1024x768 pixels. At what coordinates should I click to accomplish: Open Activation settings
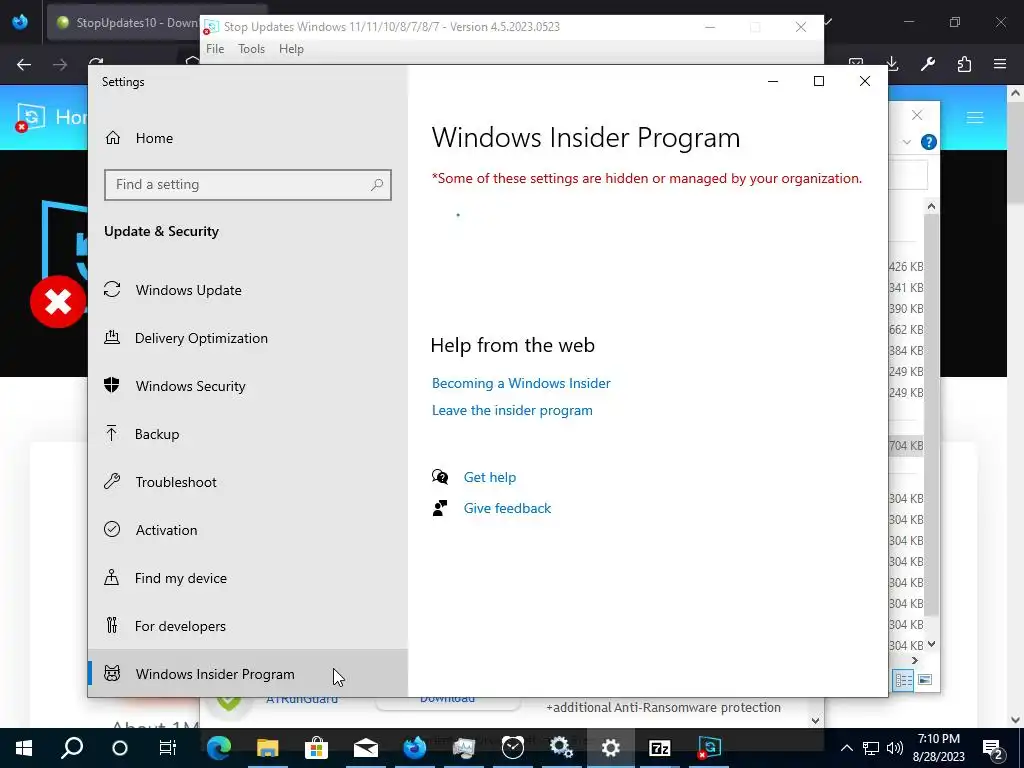166,530
